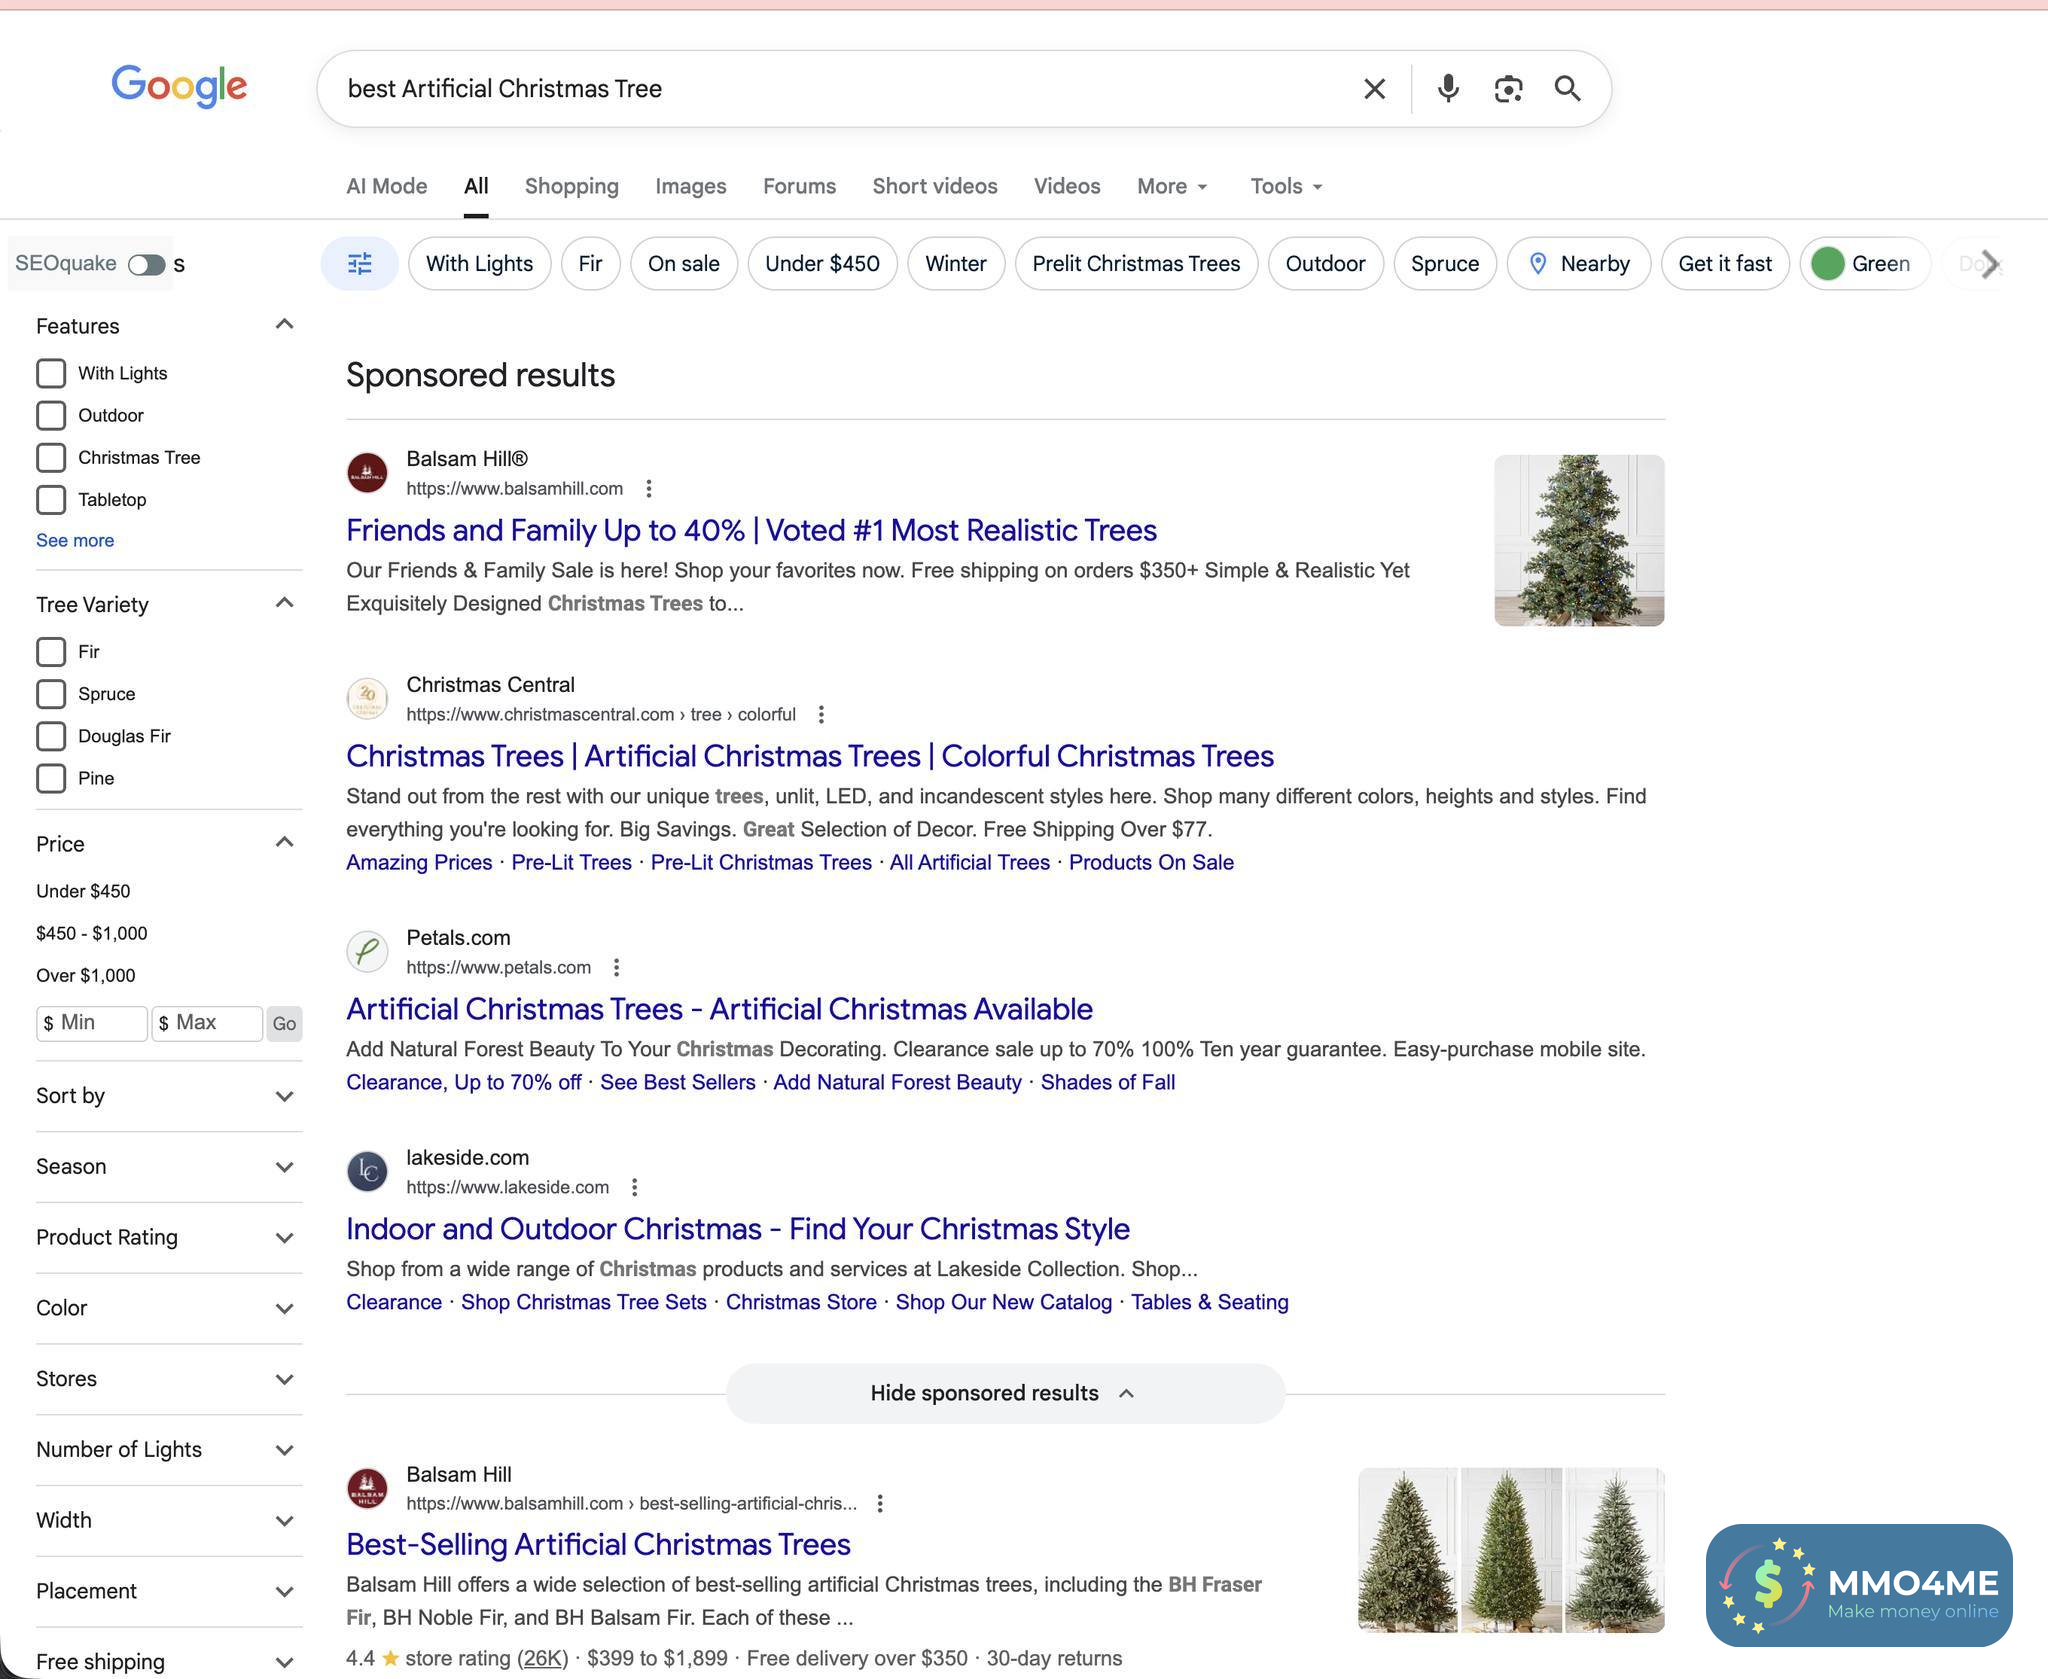Open the filters panel icon button
The width and height of the screenshot is (2048, 1679).
(x=359, y=264)
